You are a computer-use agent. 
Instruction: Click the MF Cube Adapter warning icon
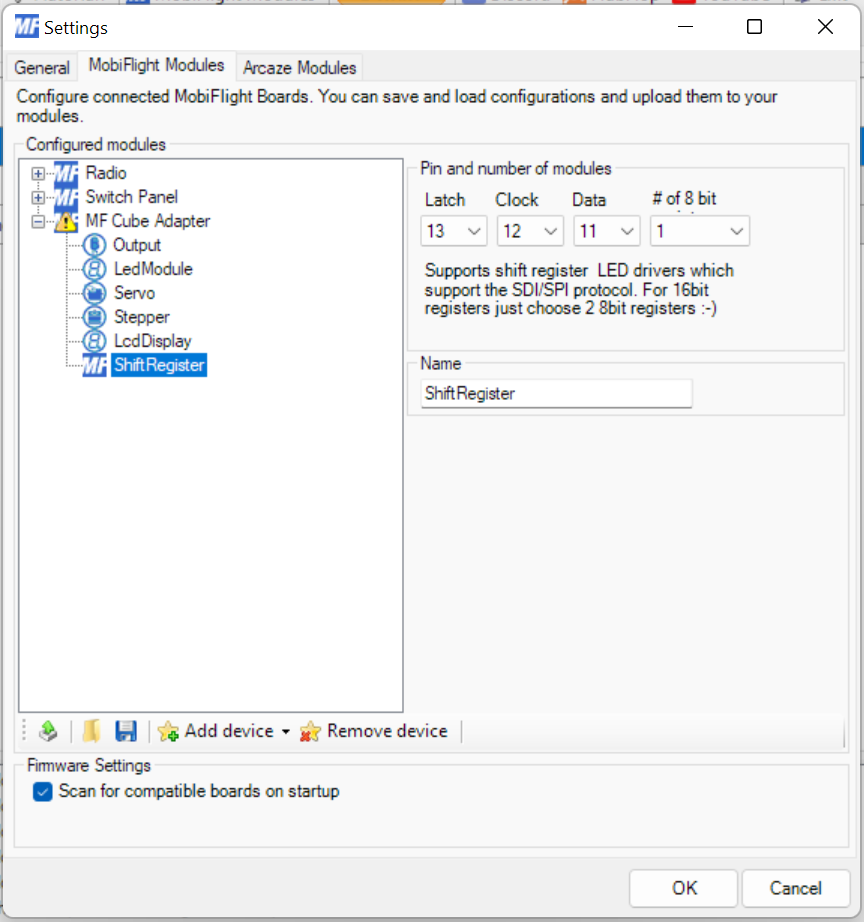coord(66,222)
